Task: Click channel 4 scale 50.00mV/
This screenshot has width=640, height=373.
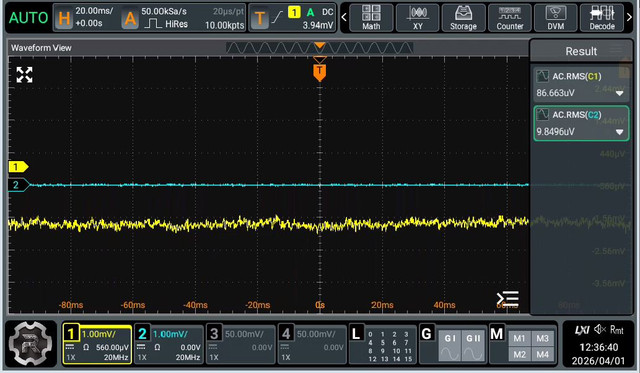Action: pyautogui.click(x=316, y=334)
